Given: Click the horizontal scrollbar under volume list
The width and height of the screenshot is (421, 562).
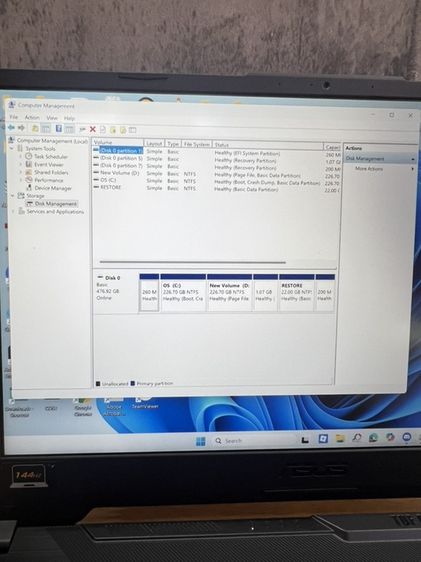Looking at the screenshot, I should click(192, 262).
